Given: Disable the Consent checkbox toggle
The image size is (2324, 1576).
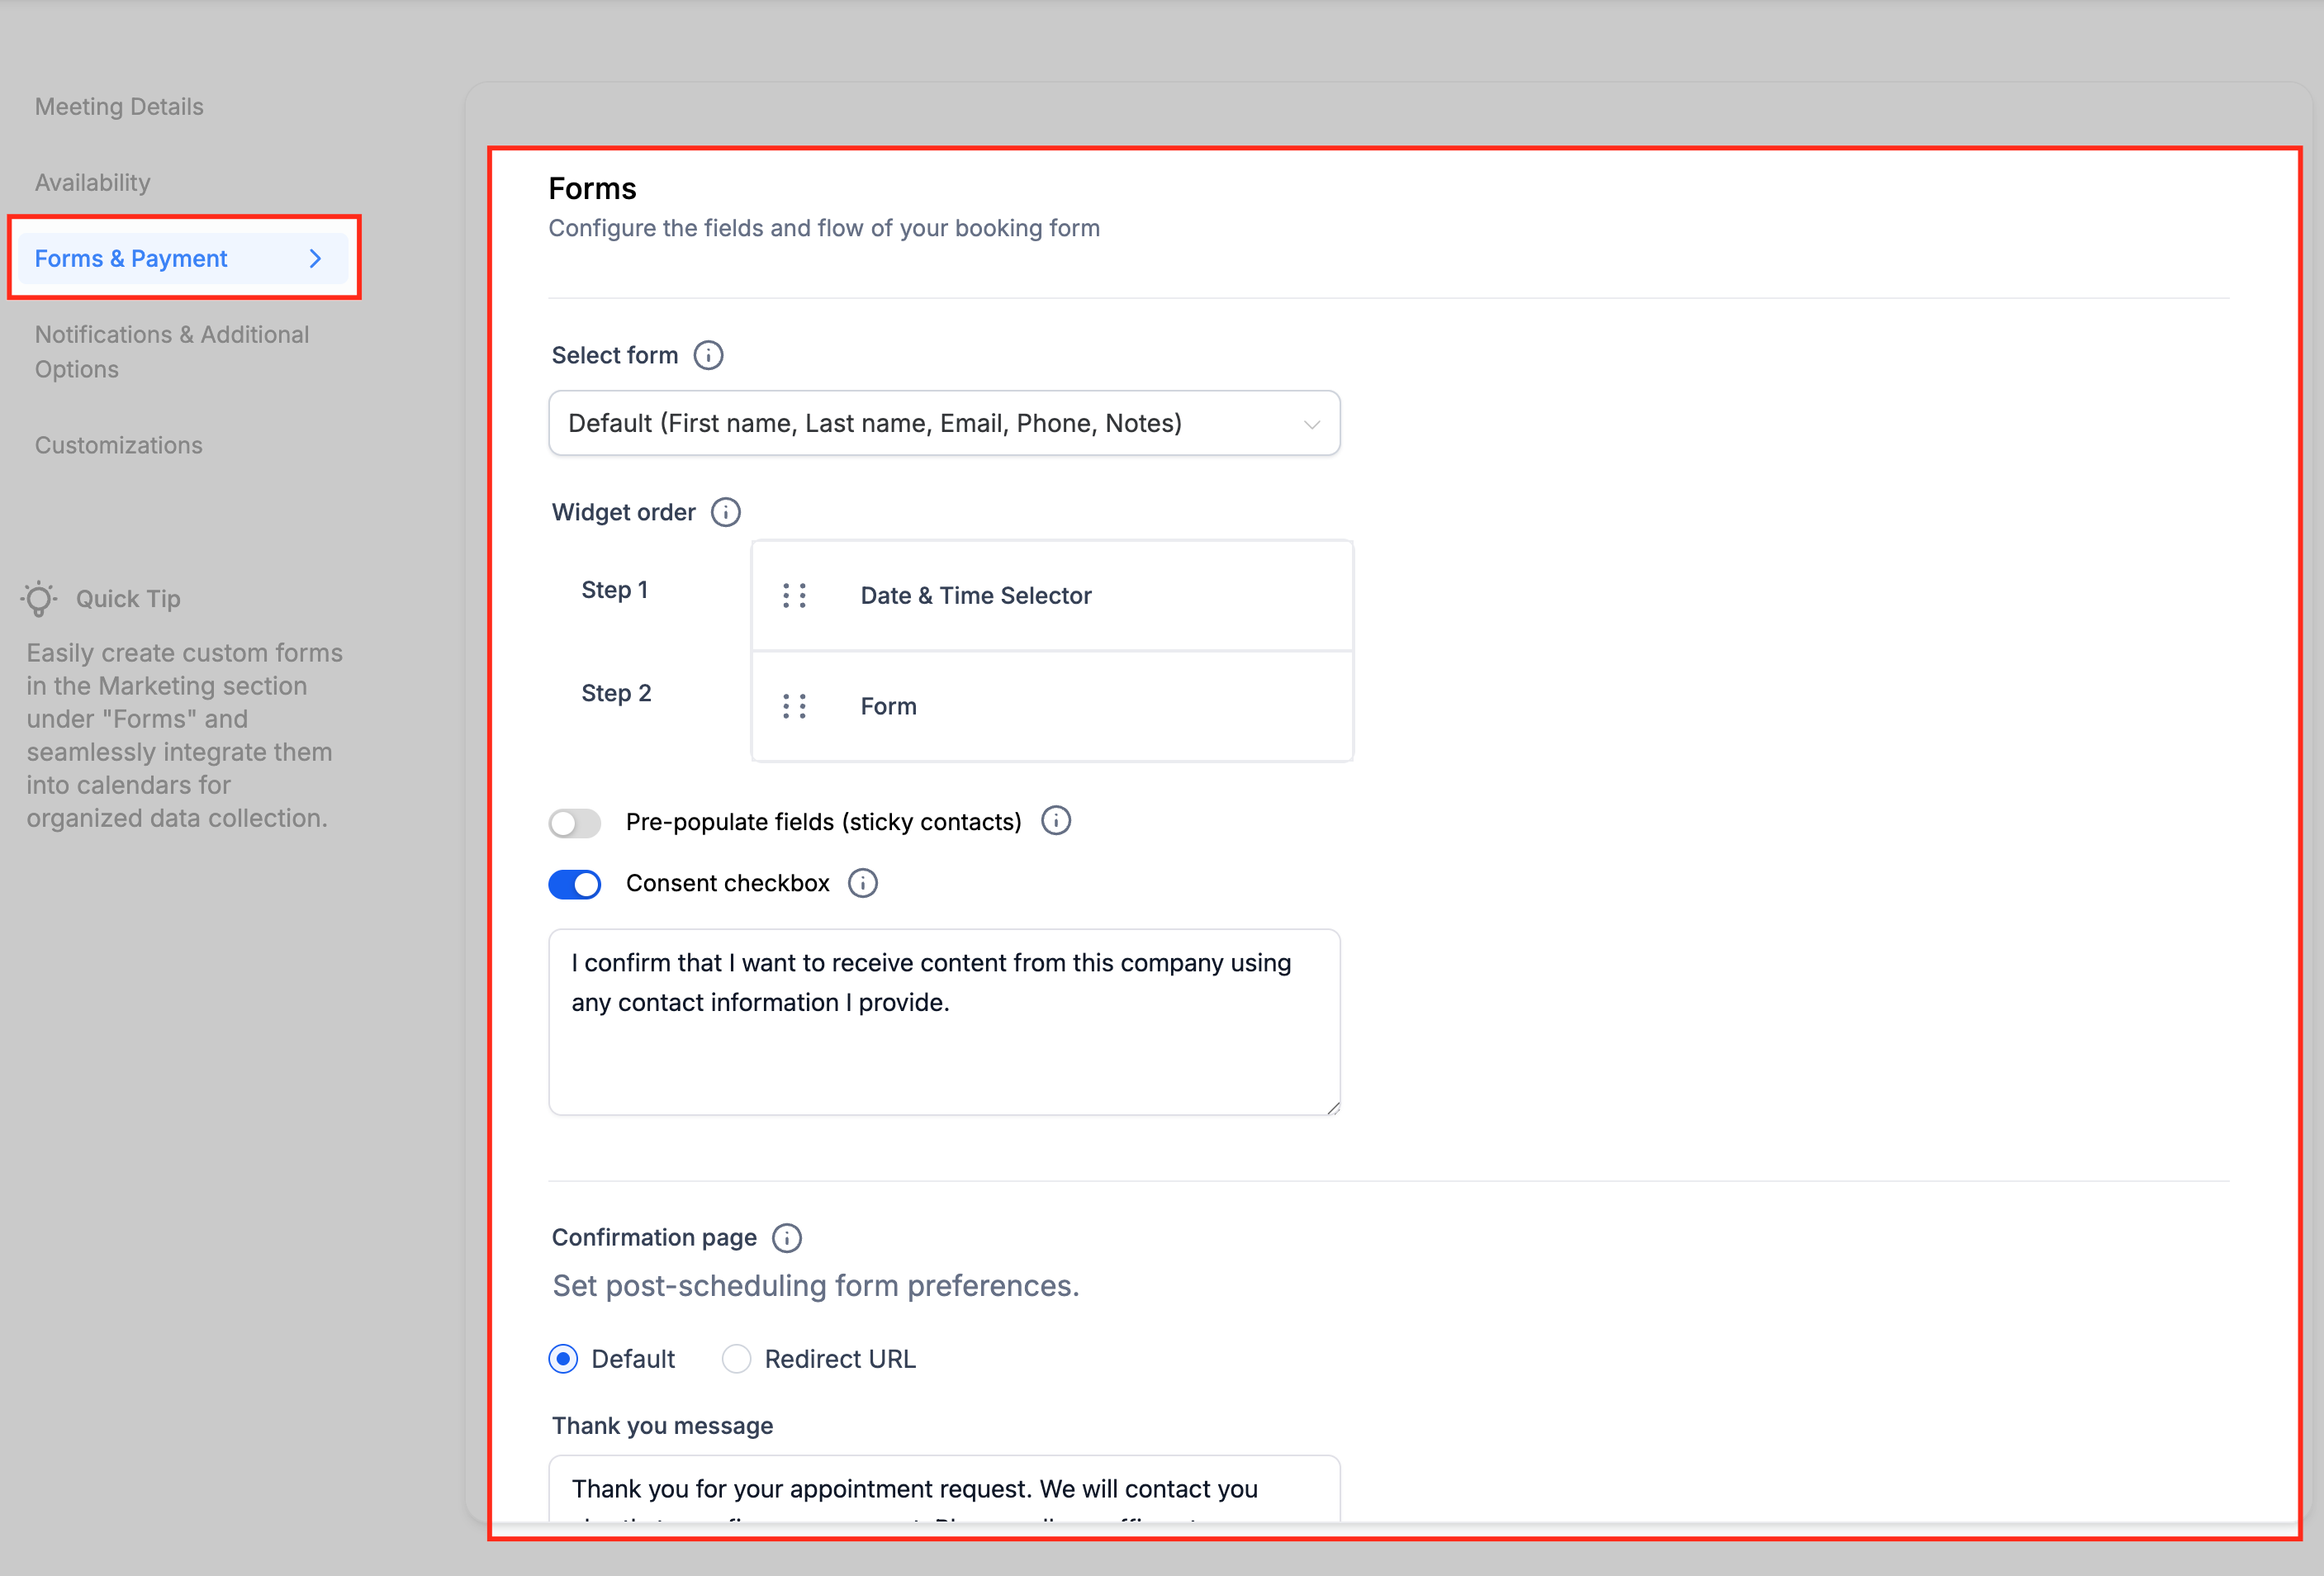Looking at the screenshot, I should pos(575,884).
